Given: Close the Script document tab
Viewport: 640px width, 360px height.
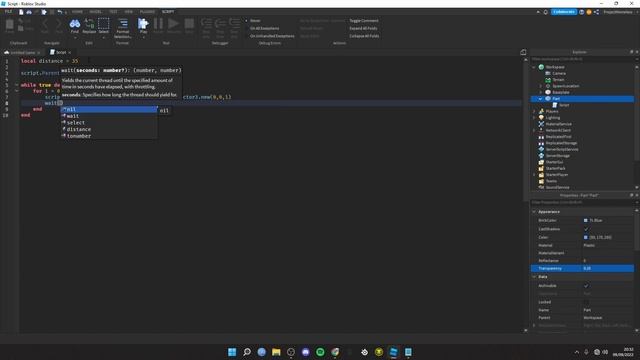Looking at the screenshot, I should click(70, 53).
